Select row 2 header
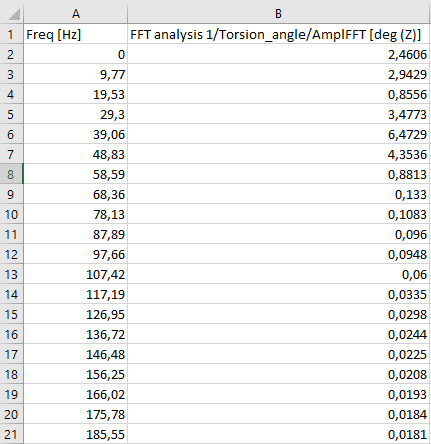This screenshot has width=431, height=444. pos(11,54)
